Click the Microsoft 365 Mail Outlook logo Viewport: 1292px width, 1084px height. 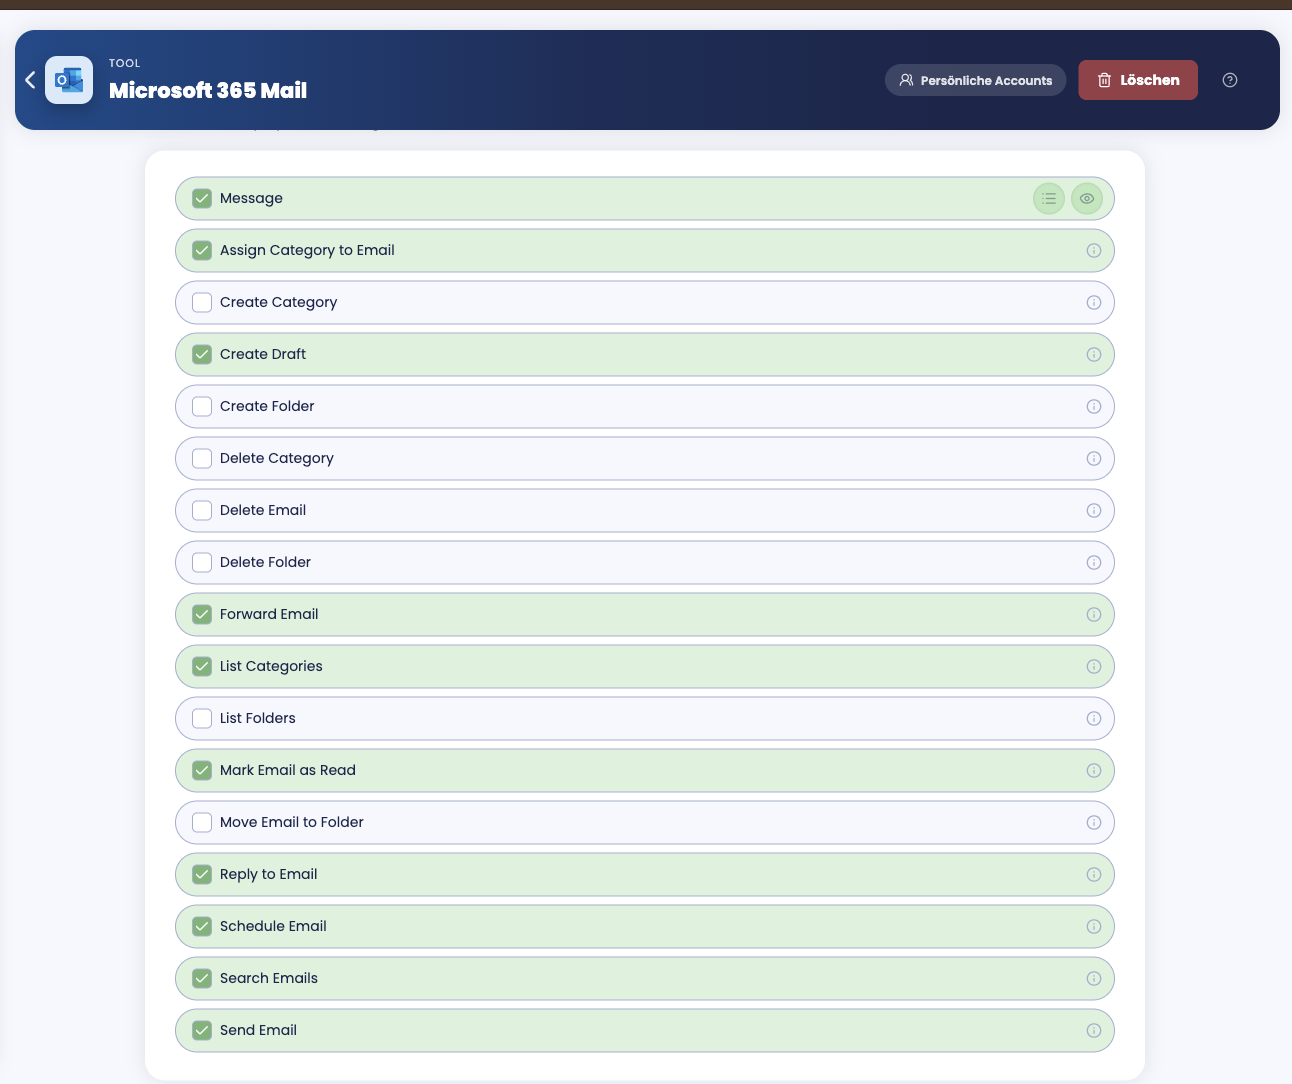[x=69, y=80]
